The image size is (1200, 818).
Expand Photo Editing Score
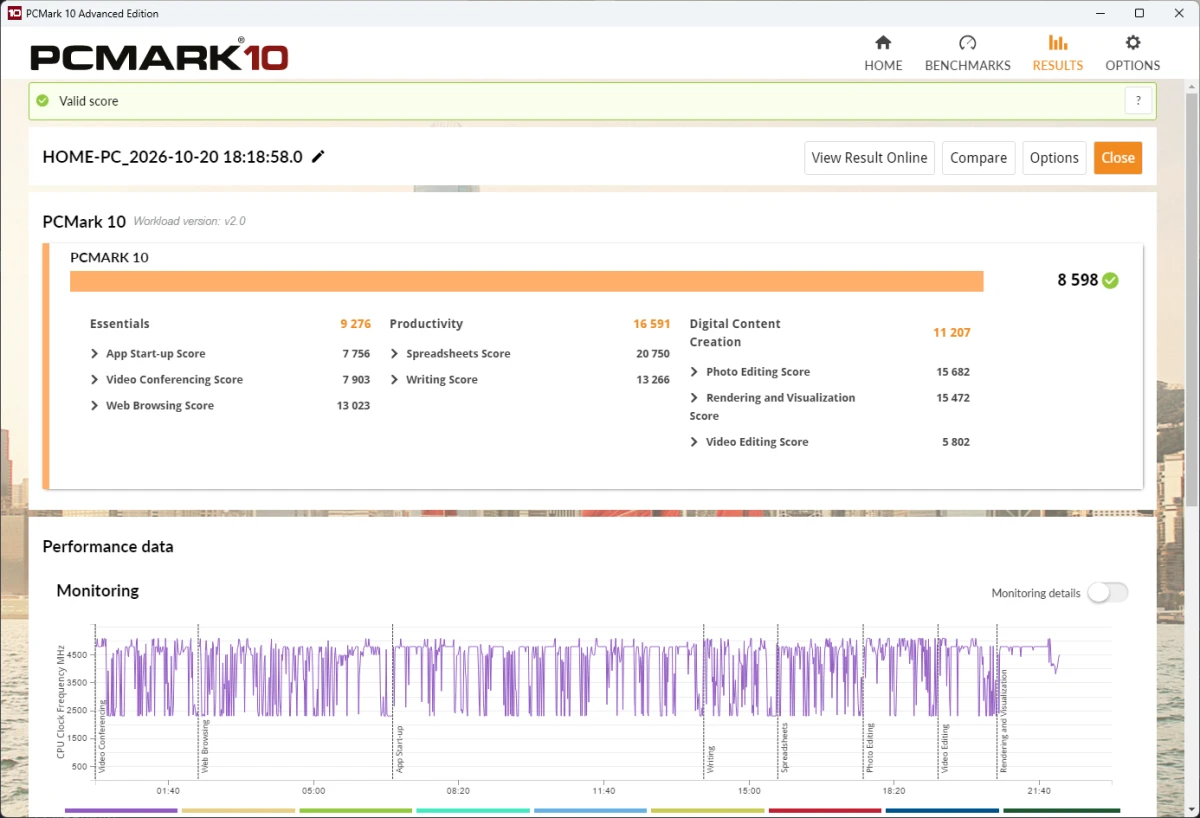(x=695, y=372)
